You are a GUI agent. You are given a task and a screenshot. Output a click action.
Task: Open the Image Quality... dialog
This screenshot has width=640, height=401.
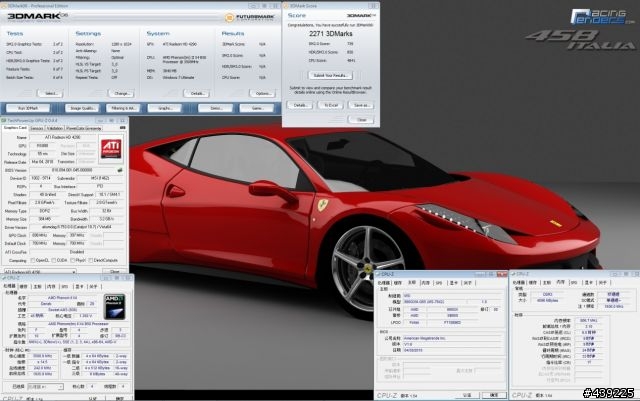[x=82, y=108]
